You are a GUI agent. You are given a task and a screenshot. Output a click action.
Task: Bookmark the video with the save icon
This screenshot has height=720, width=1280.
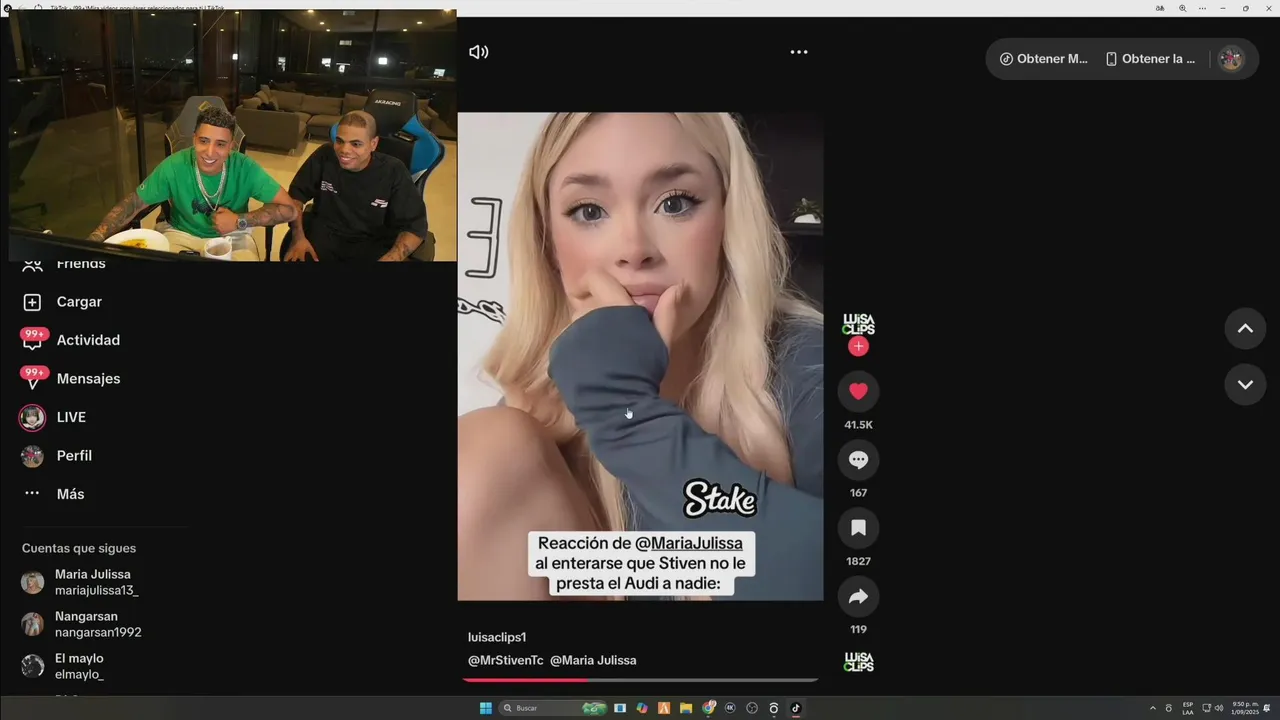pyautogui.click(x=858, y=528)
